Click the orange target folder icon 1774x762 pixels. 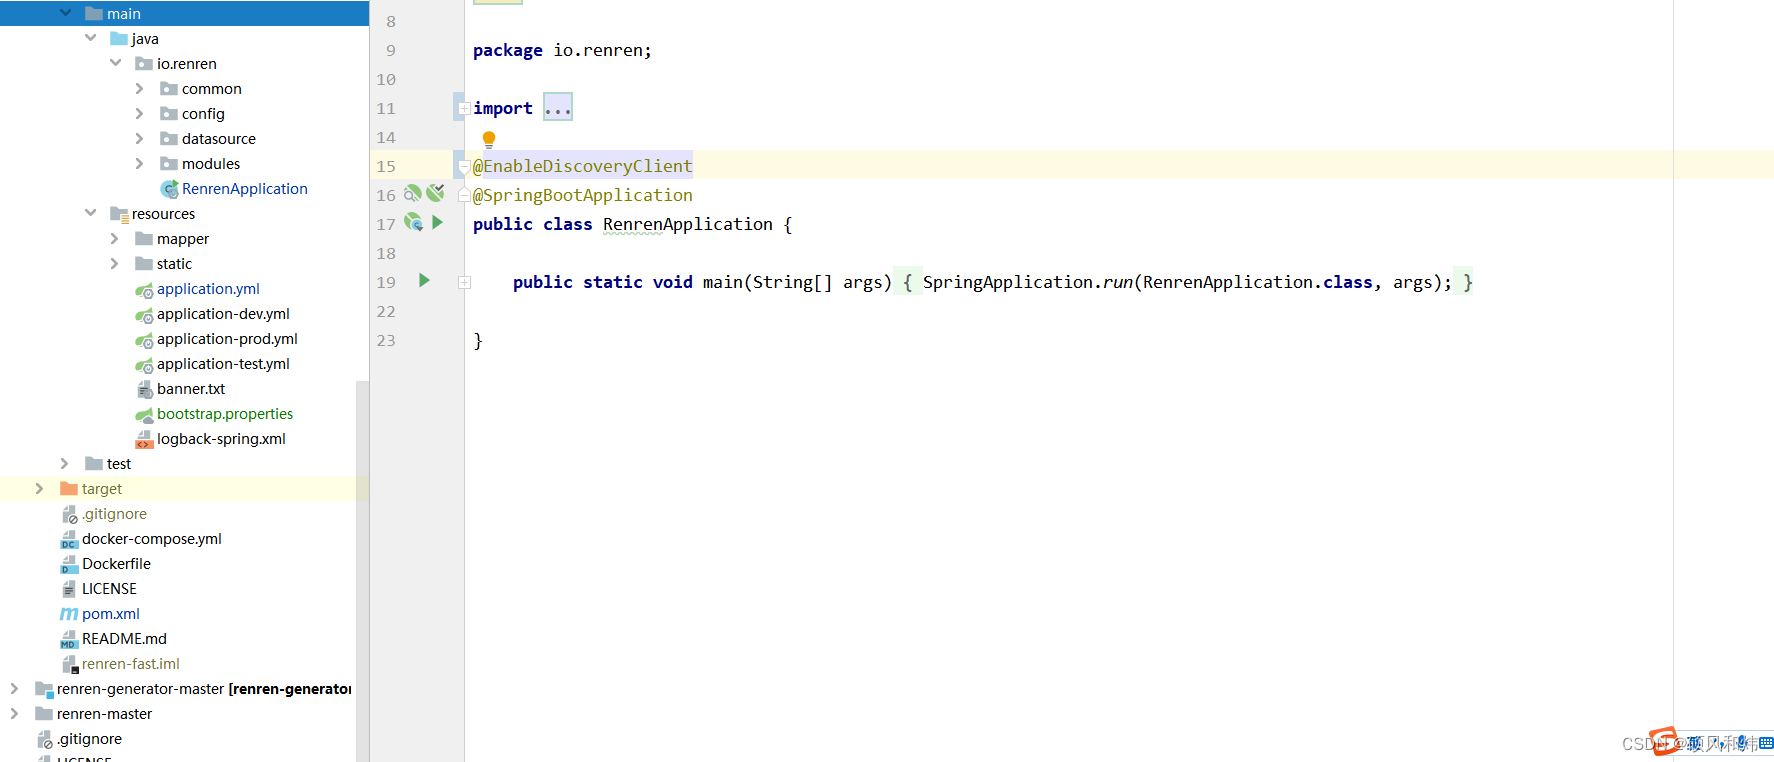(x=69, y=488)
